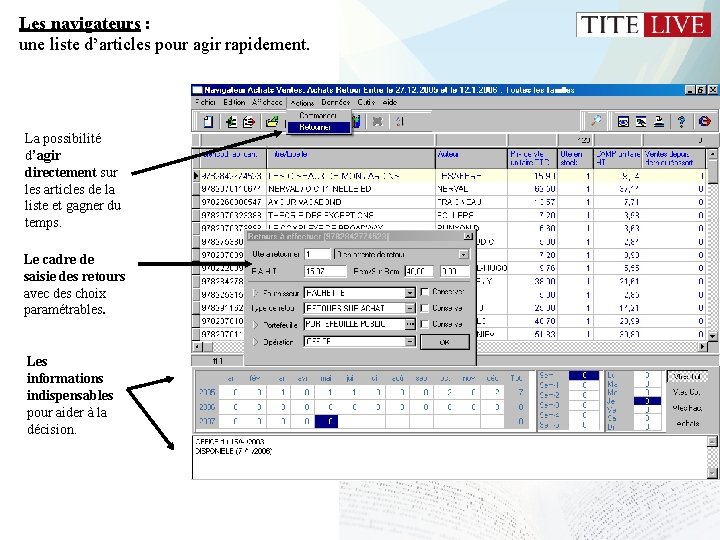Expand the triangle beside Portefeuille
This screenshot has height=540, width=720.
256,325
